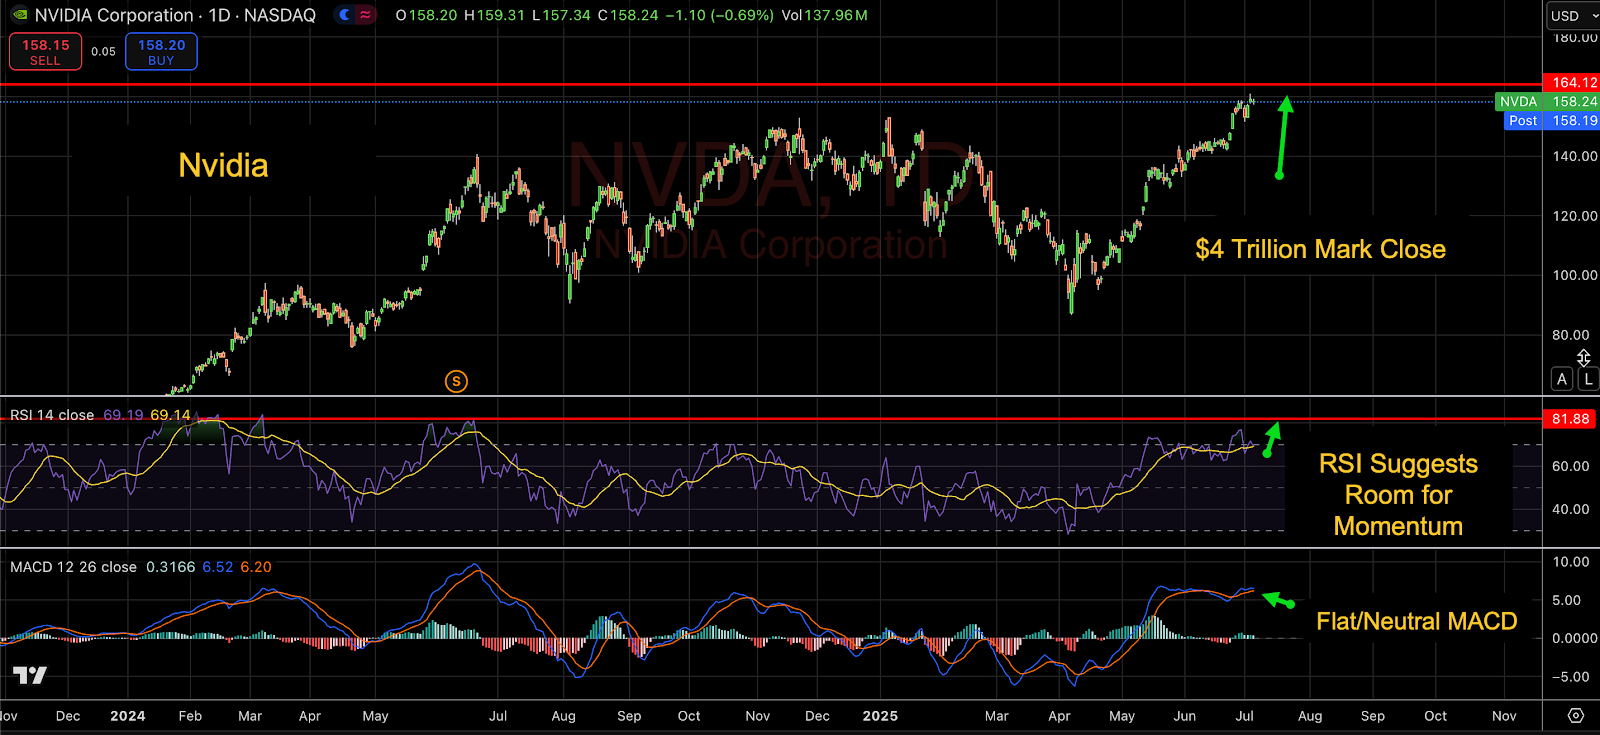Click the 0.0000 MACD axis label
Viewport: 1600px width, 735px height.
coord(1575,638)
